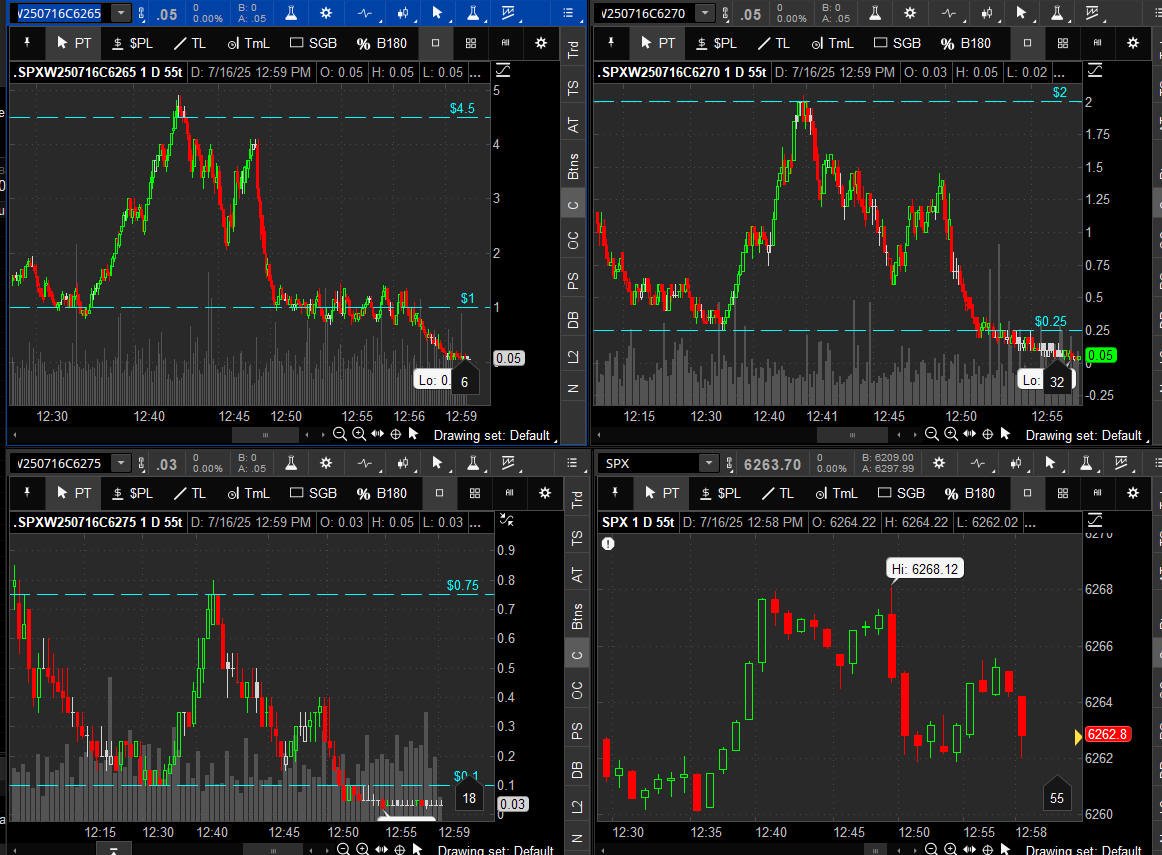Expand the C6265 symbol selector dropdown arrow

click(x=121, y=13)
